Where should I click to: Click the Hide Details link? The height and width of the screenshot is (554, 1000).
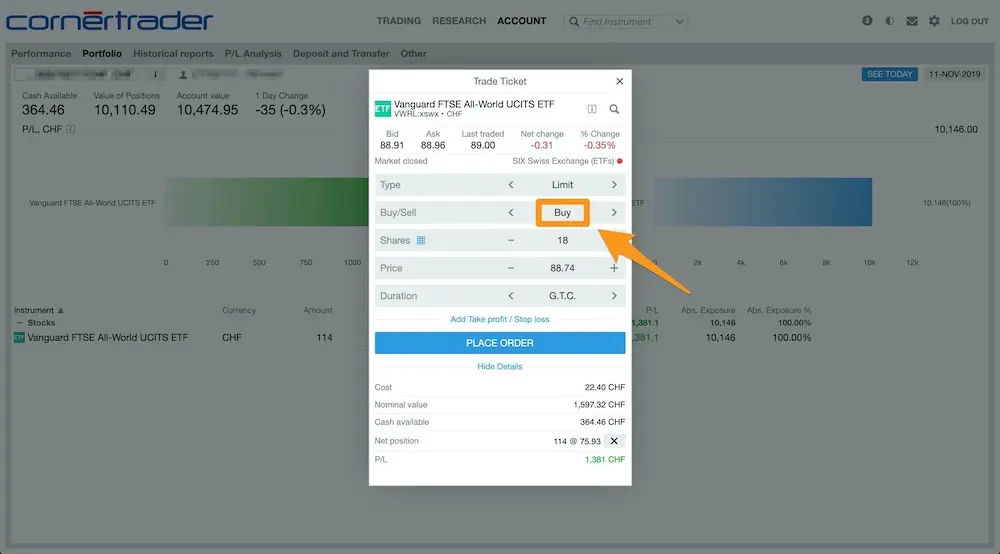pos(499,367)
